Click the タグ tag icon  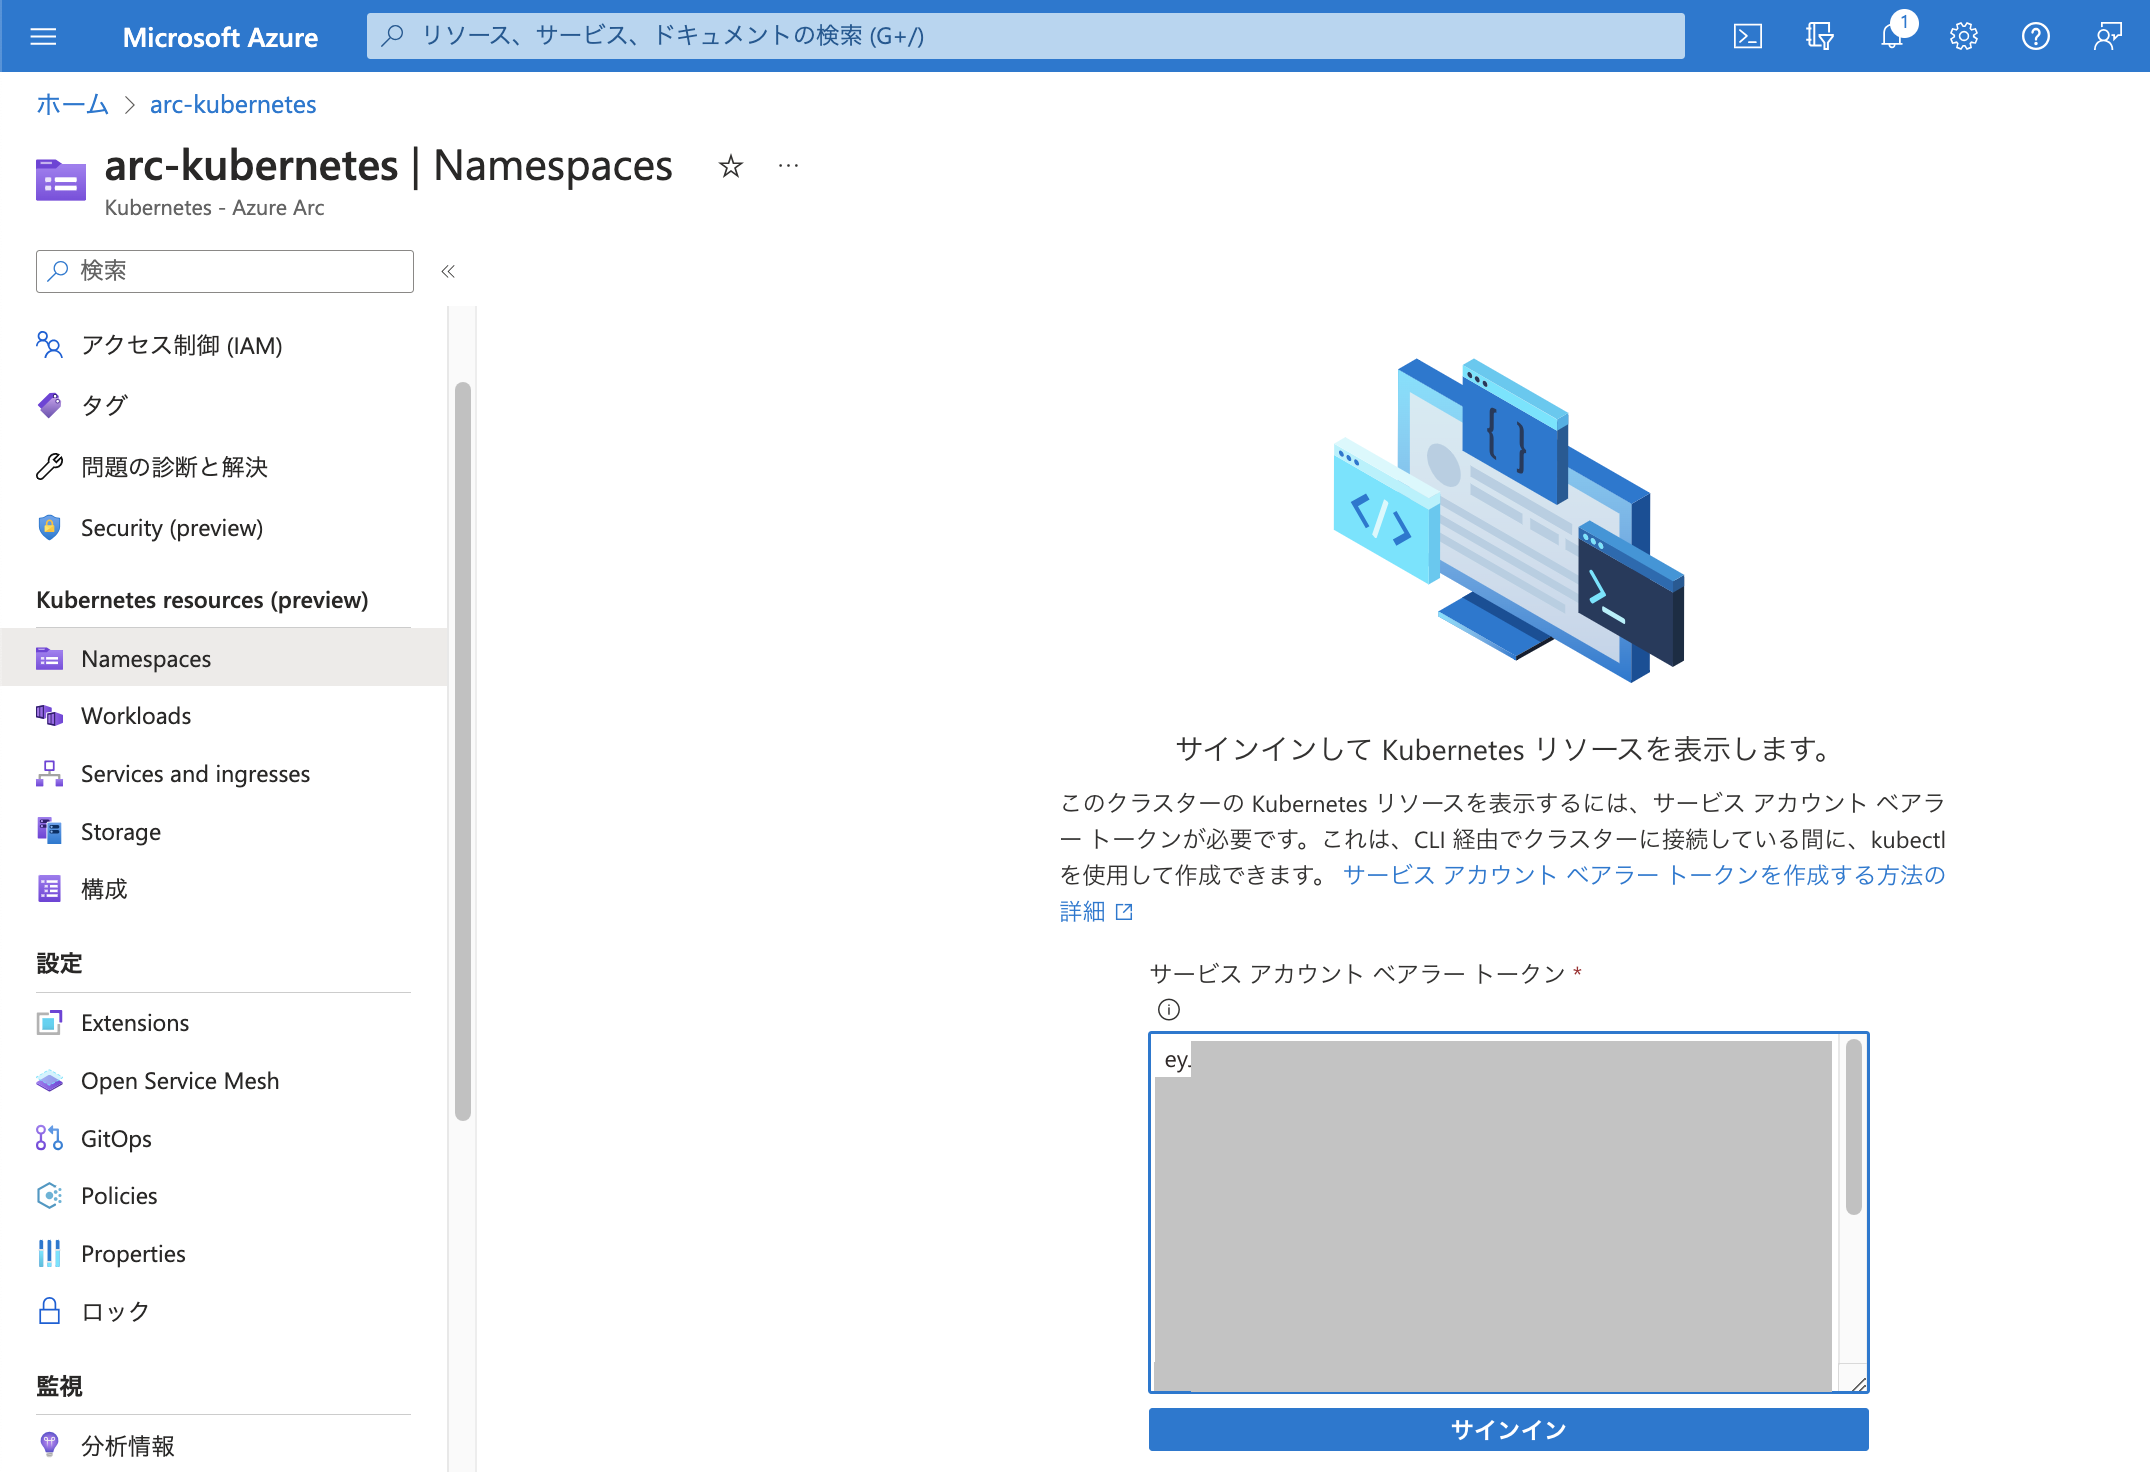tap(49, 405)
